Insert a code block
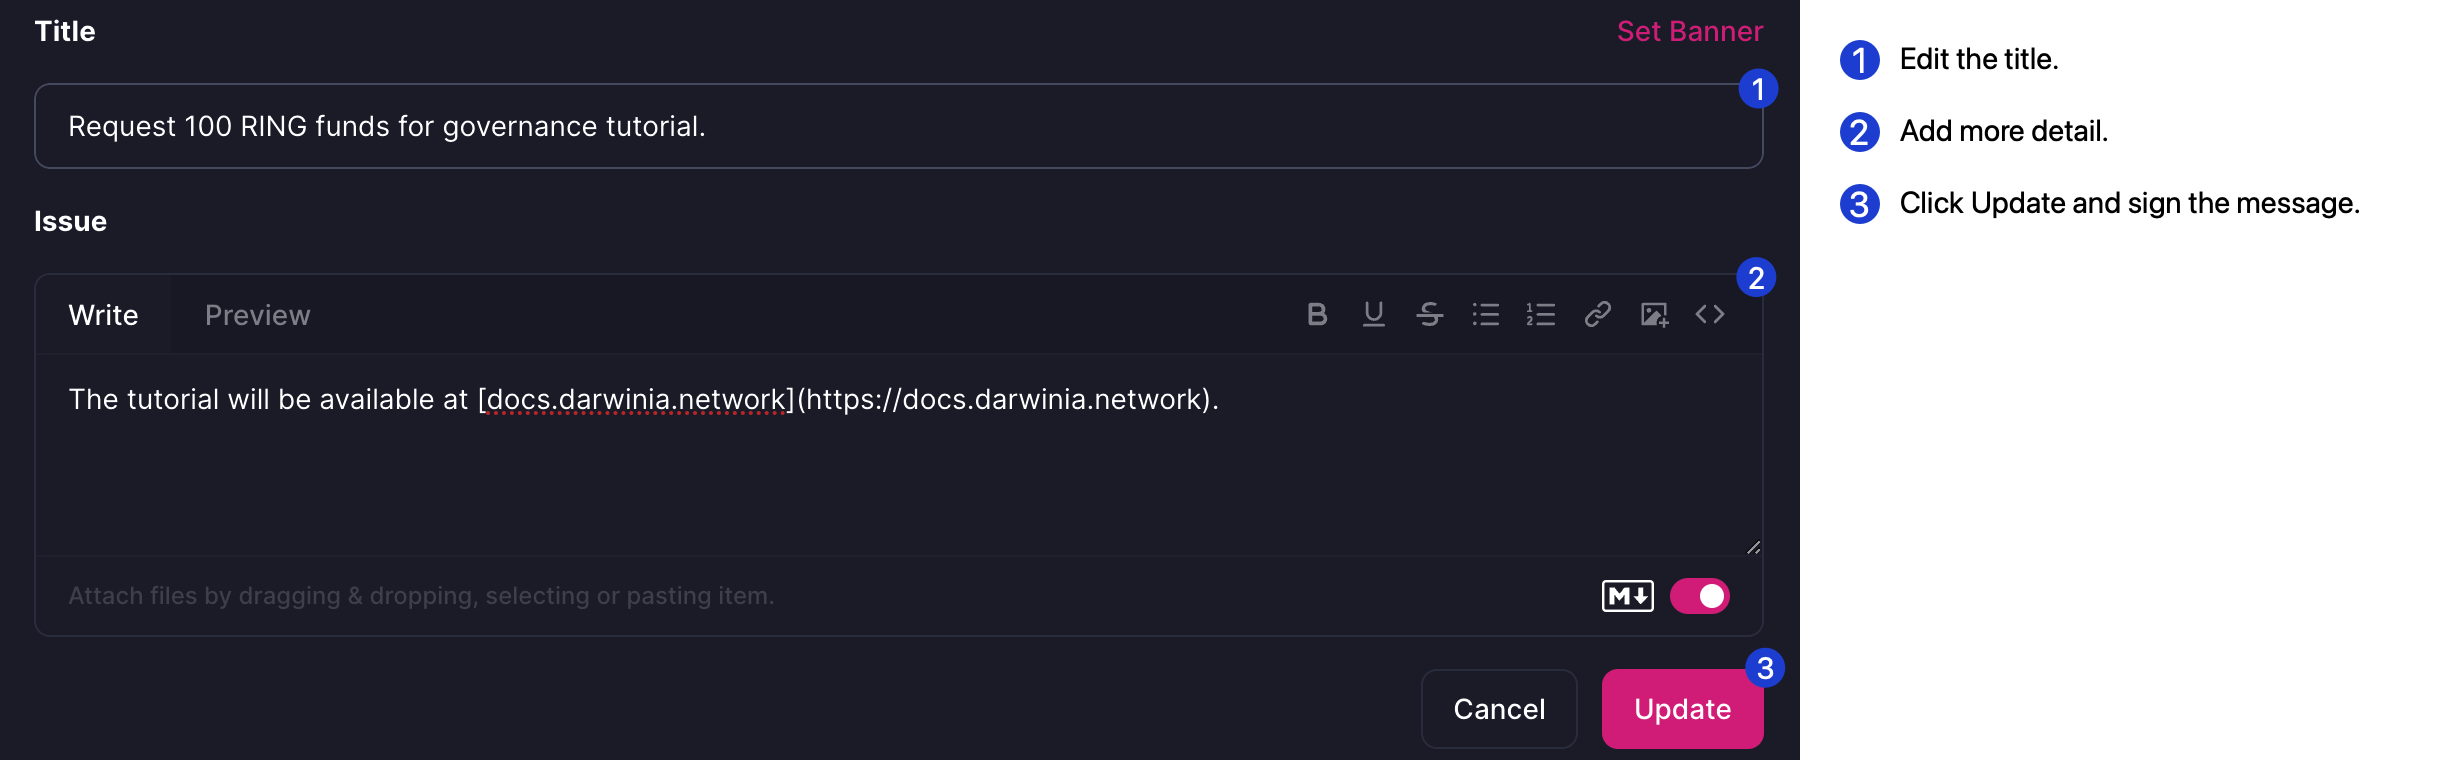 [1710, 315]
